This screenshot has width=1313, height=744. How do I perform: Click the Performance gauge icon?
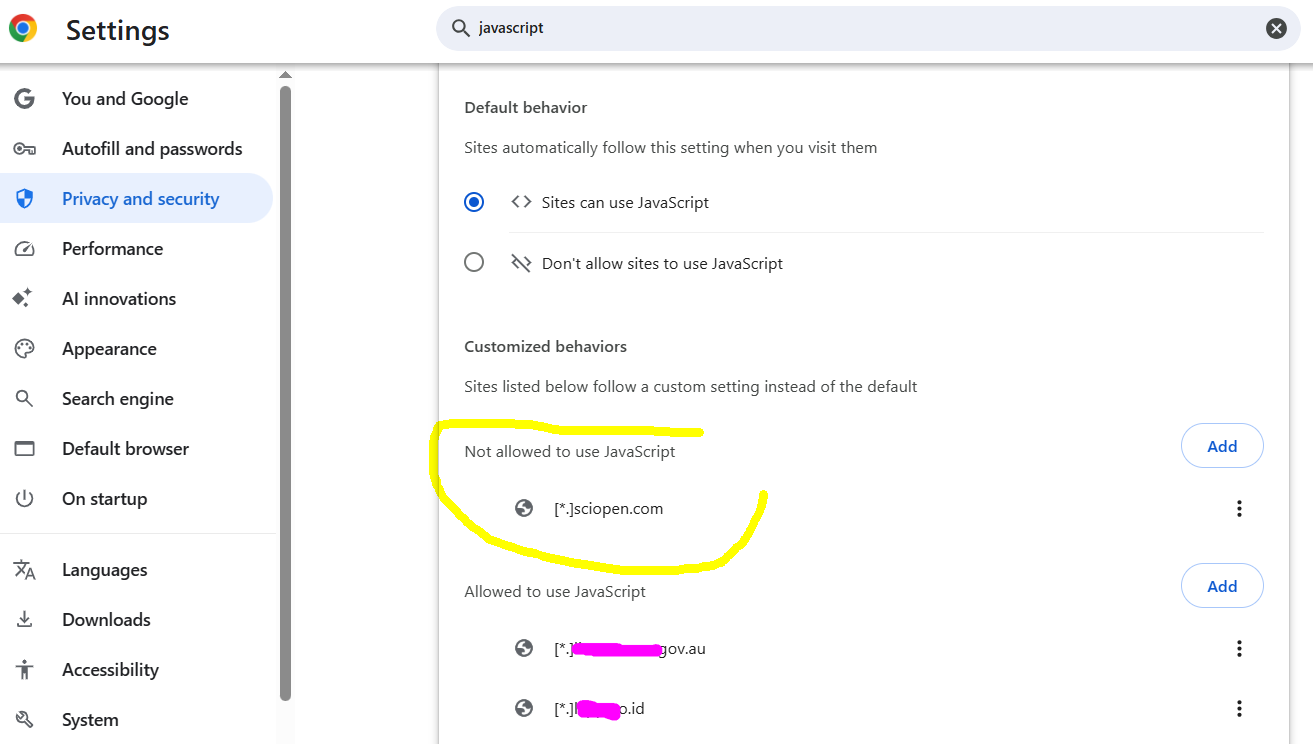(x=25, y=249)
